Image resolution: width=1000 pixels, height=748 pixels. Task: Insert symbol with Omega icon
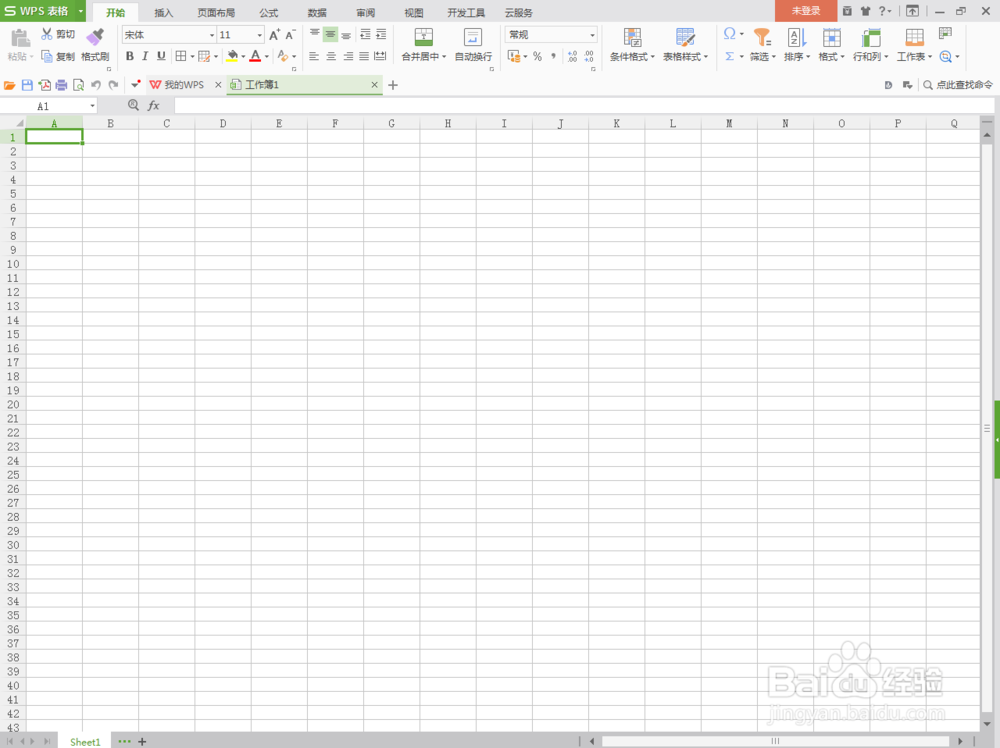[730, 33]
